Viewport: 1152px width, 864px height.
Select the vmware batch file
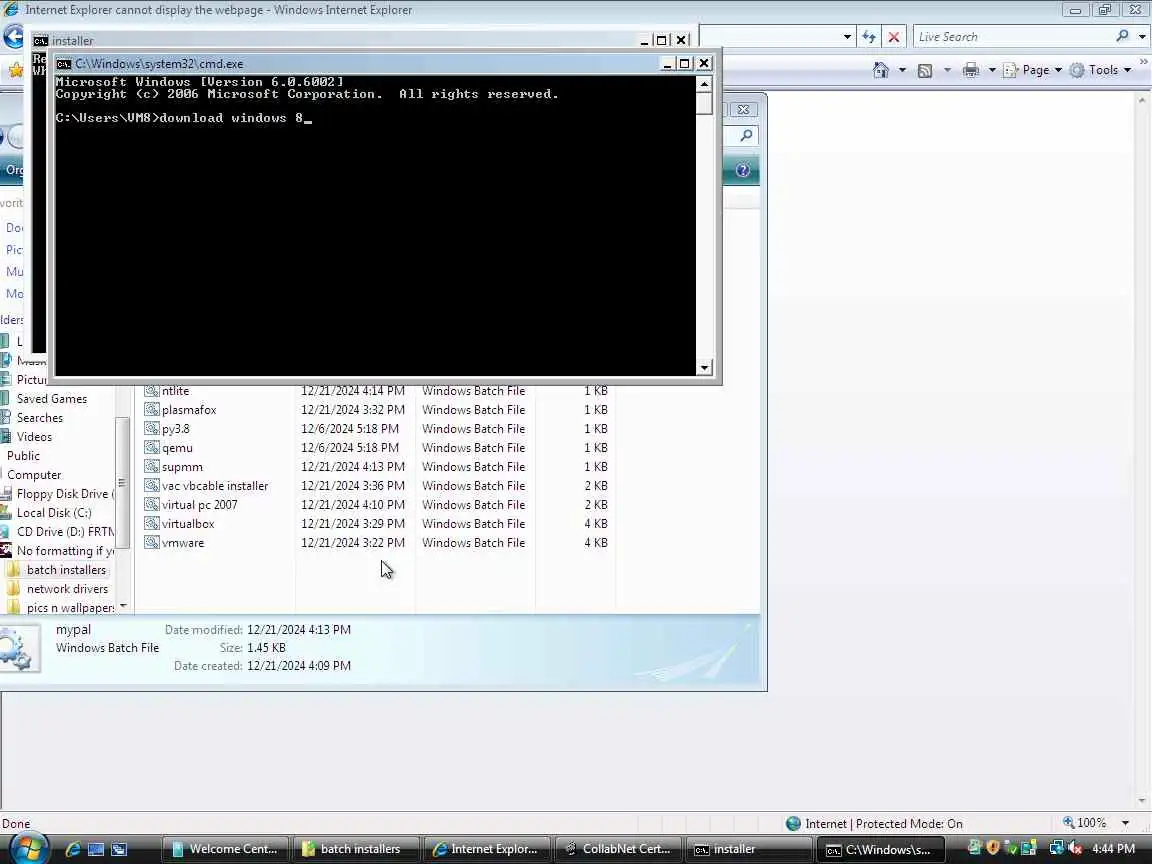183,544
